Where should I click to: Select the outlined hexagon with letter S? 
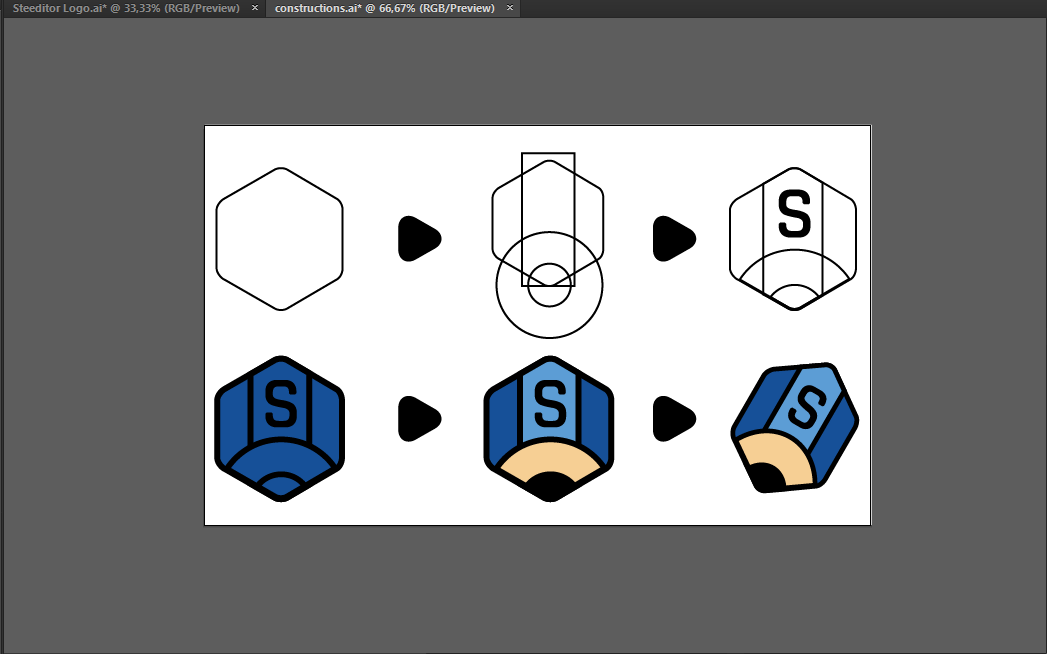tap(793, 239)
